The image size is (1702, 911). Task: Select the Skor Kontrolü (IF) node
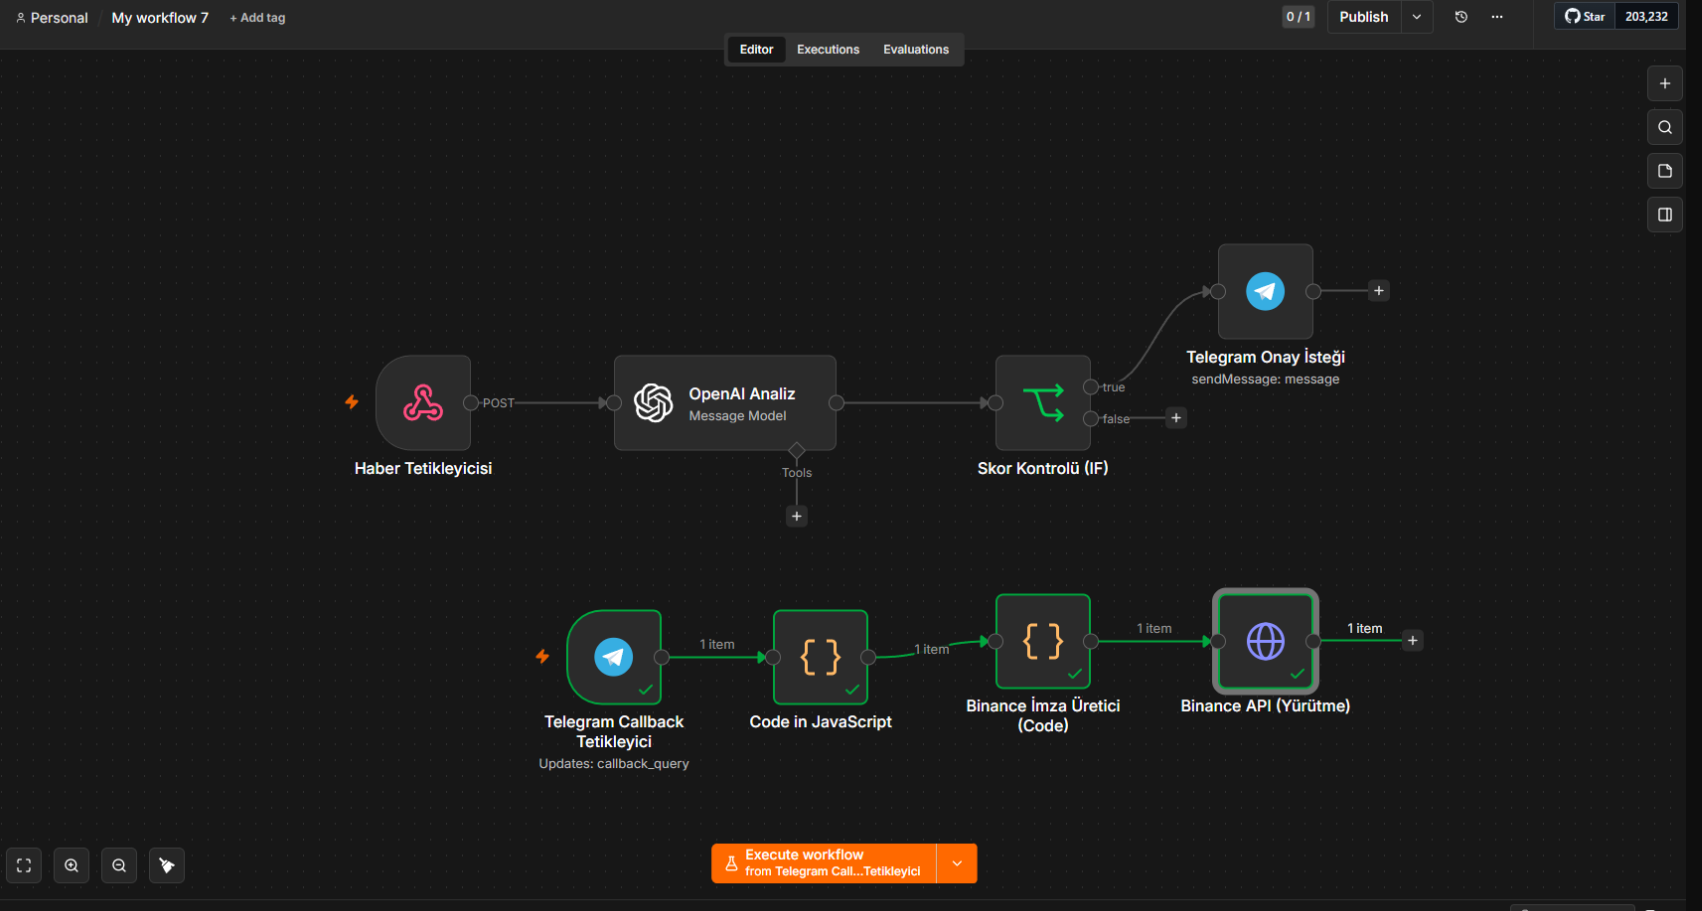click(x=1043, y=403)
